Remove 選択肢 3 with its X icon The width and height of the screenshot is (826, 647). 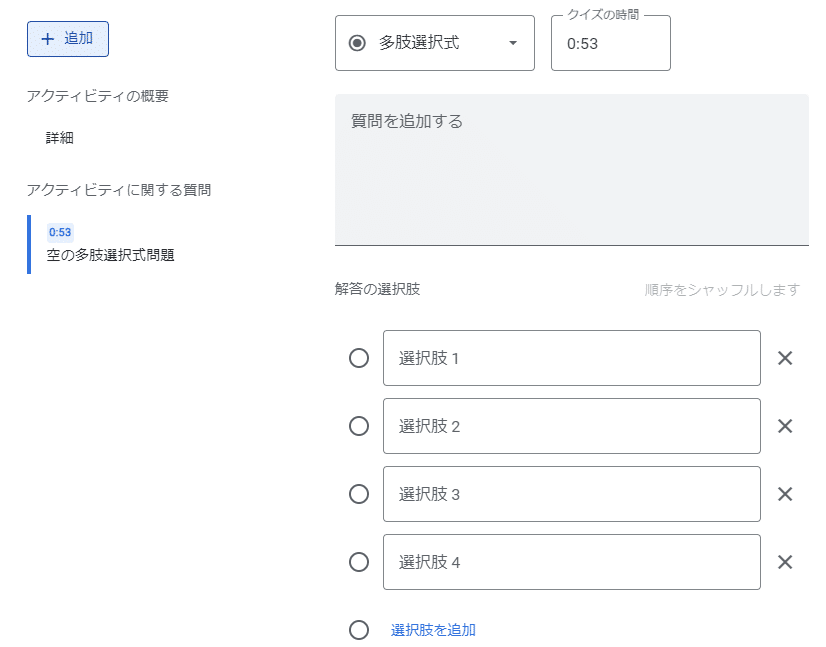(x=785, y=494)
